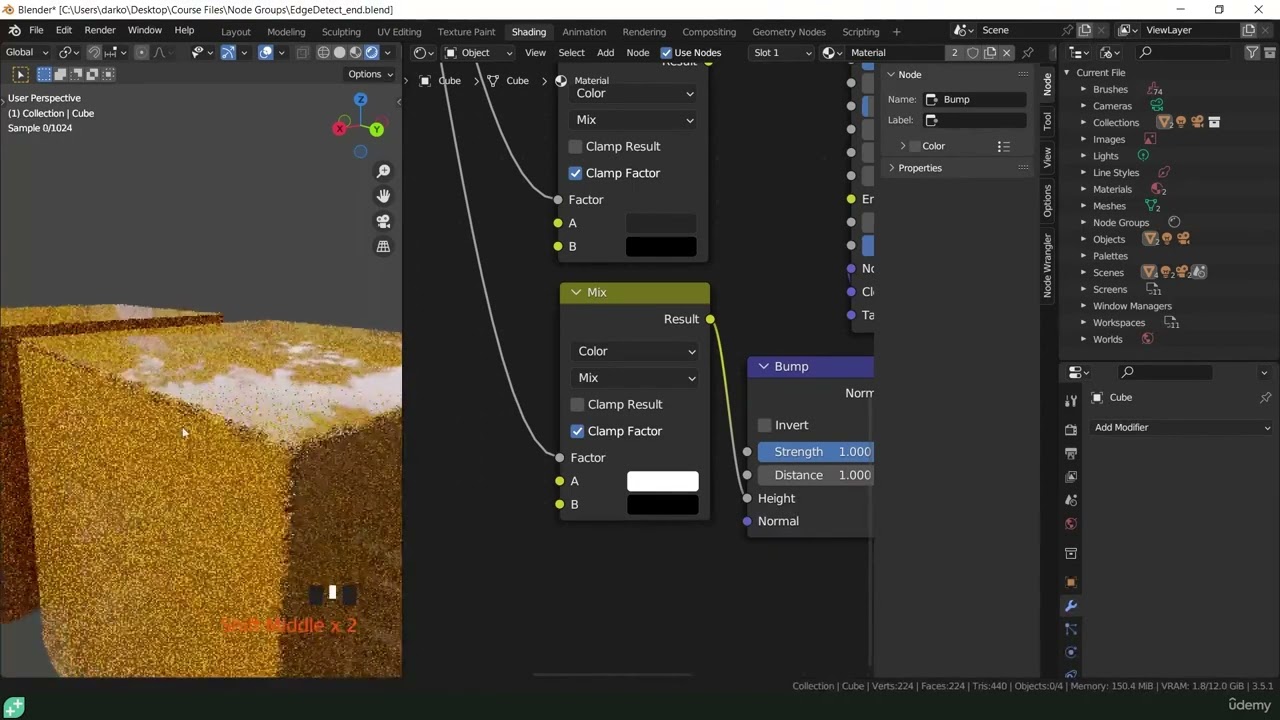Screen dimensions: 1280x720
Task: Open the viewport zoom gizmo
Action: click(x=383, y=172)
